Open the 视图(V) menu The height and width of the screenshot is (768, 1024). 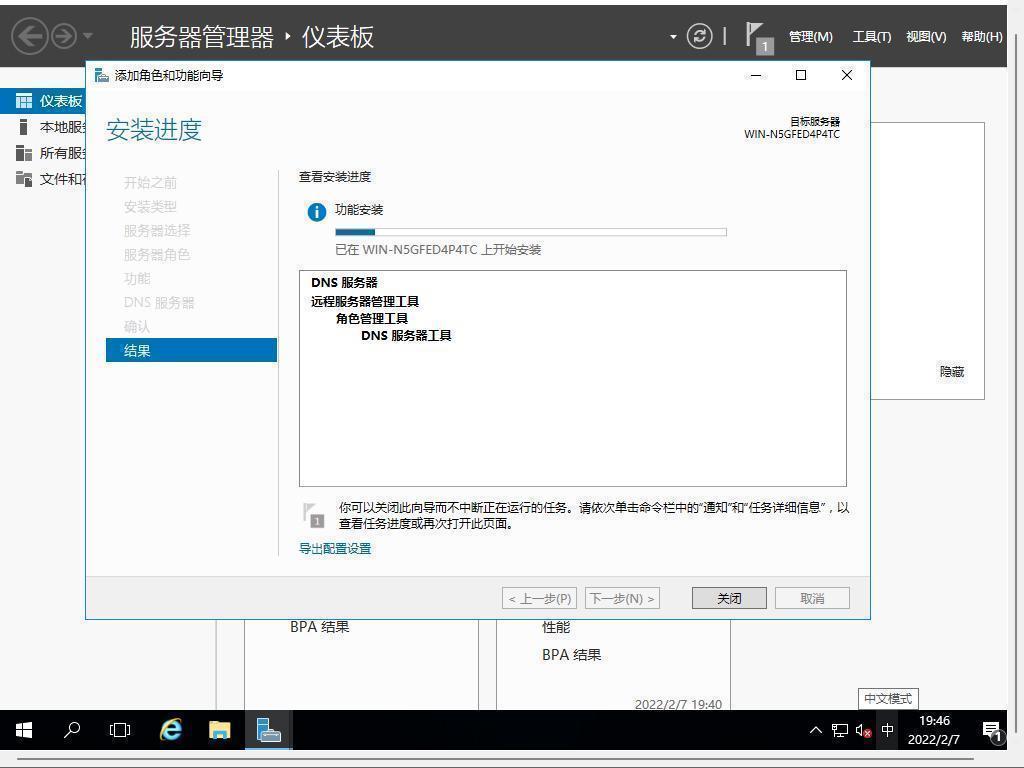click(925, 37)
